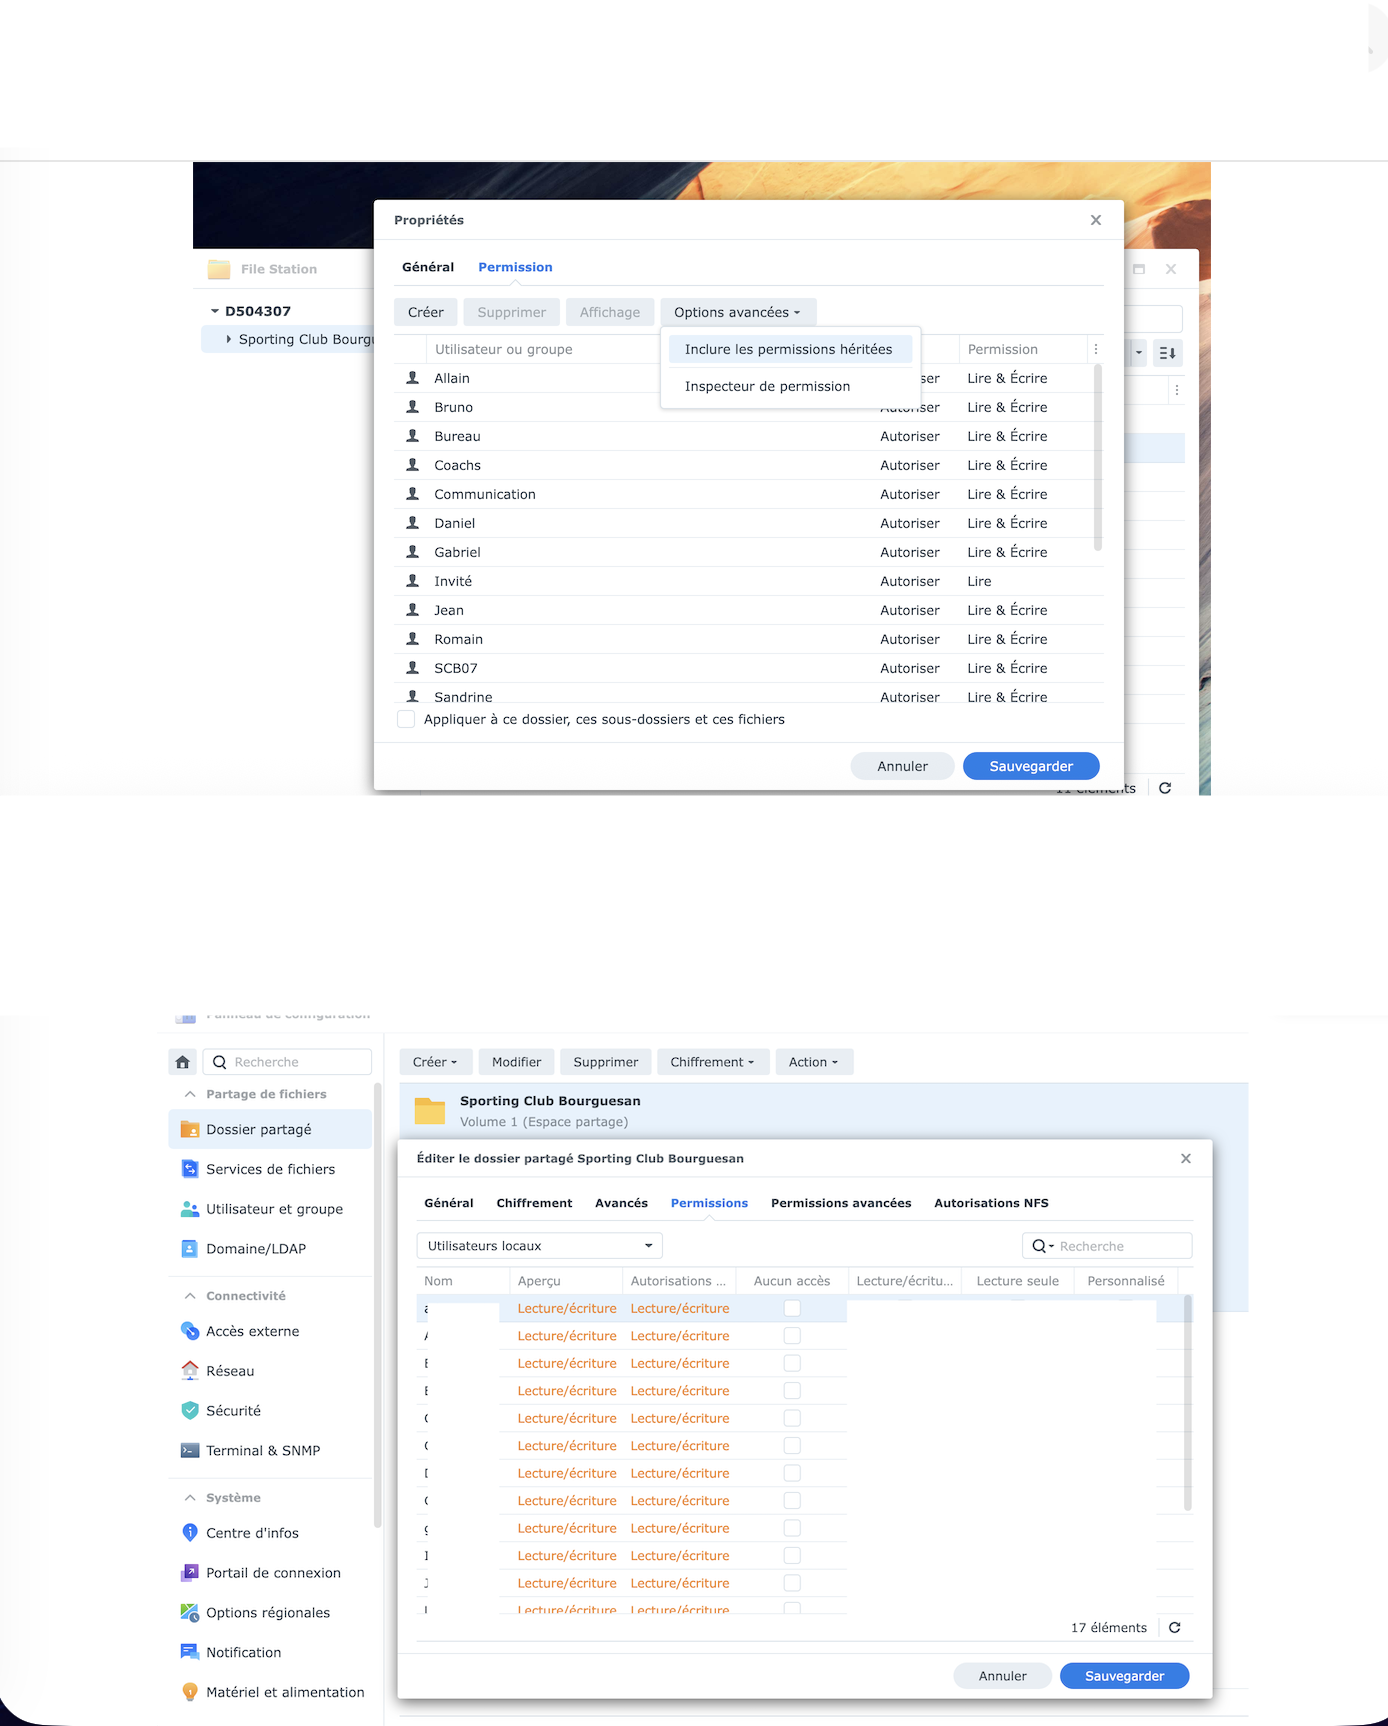Click the Modifier button
The image size is (1388, 1726).
(x=516, y=1062)
